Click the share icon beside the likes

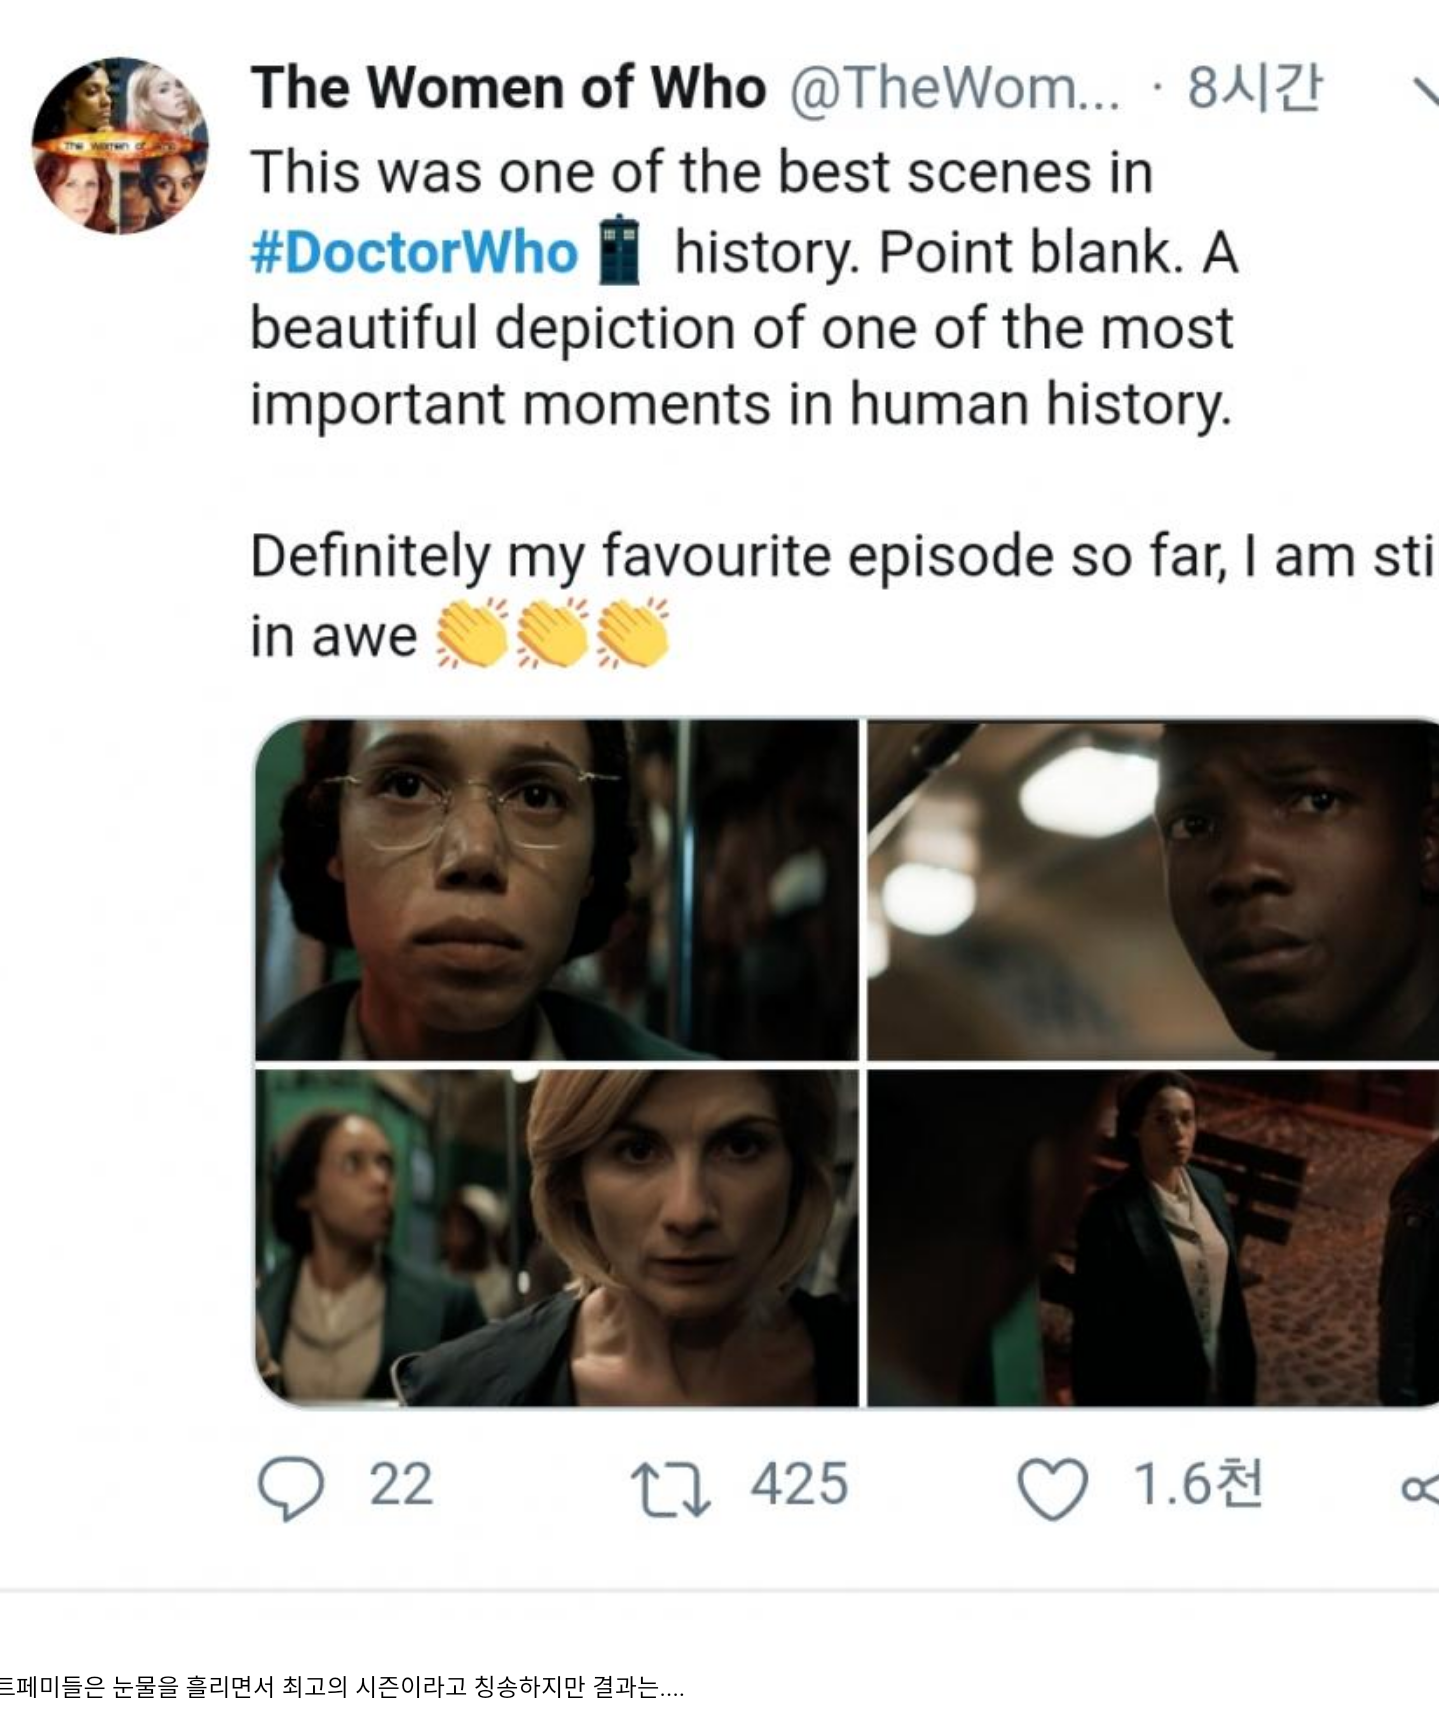point(1420,1488)
